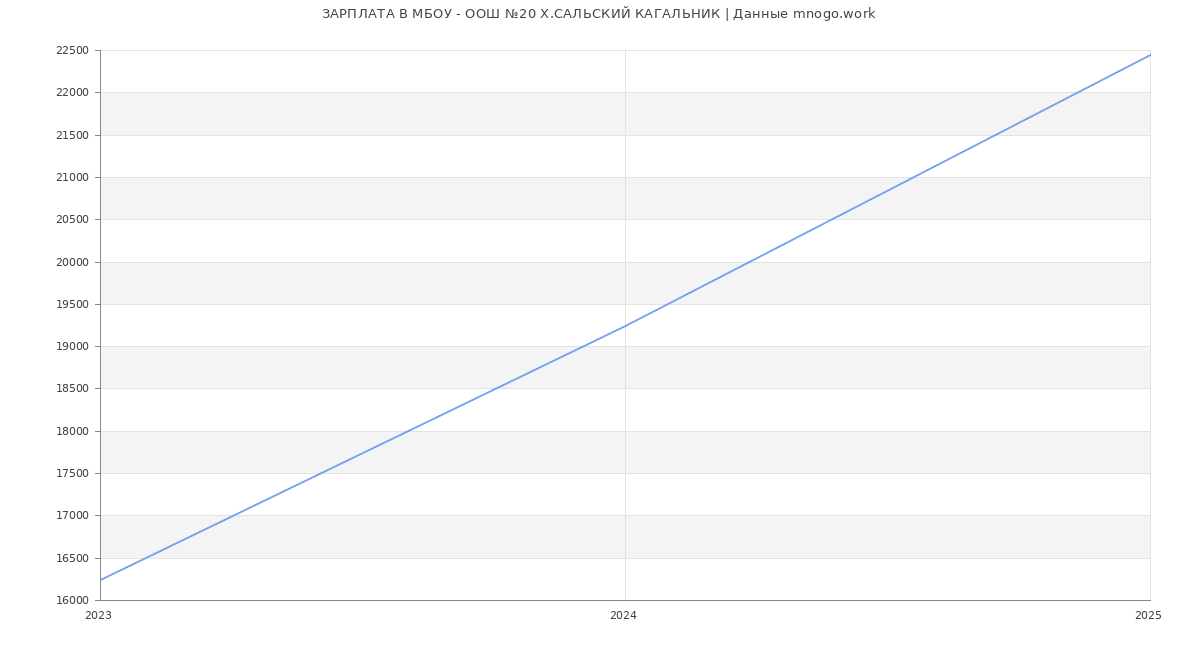
Task: Select the line's data point at 2024
Action: (x=625, y=326)
